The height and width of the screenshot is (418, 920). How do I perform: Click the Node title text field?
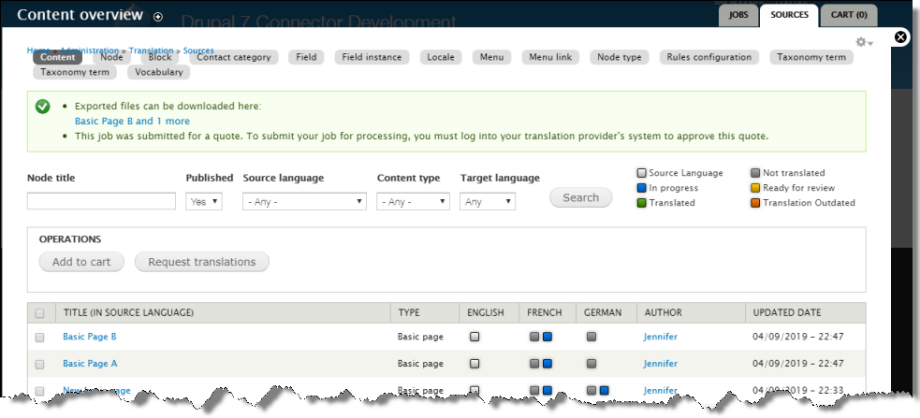pos(101,201)
